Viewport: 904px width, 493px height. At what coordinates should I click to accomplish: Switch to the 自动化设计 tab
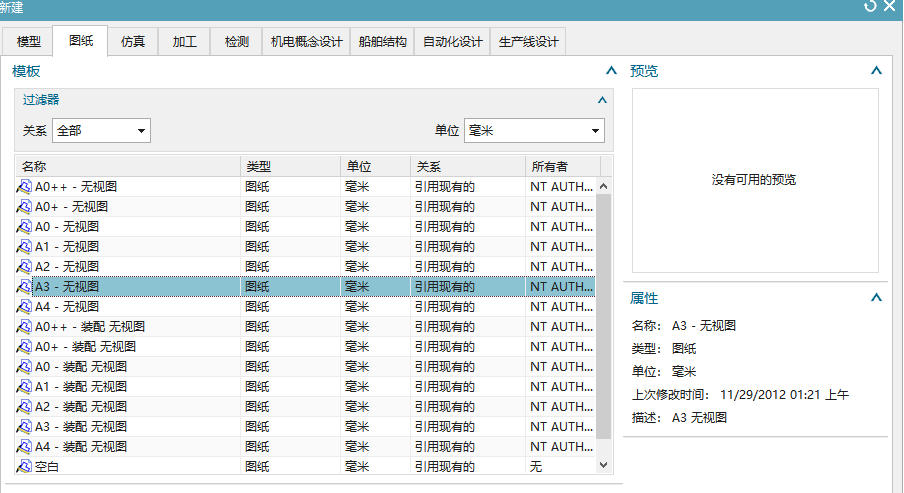[x=453, y=42]
